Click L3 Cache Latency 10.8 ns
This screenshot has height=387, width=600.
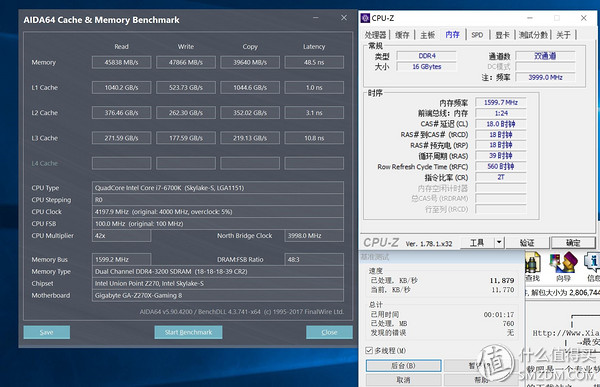tap(314, 138)
